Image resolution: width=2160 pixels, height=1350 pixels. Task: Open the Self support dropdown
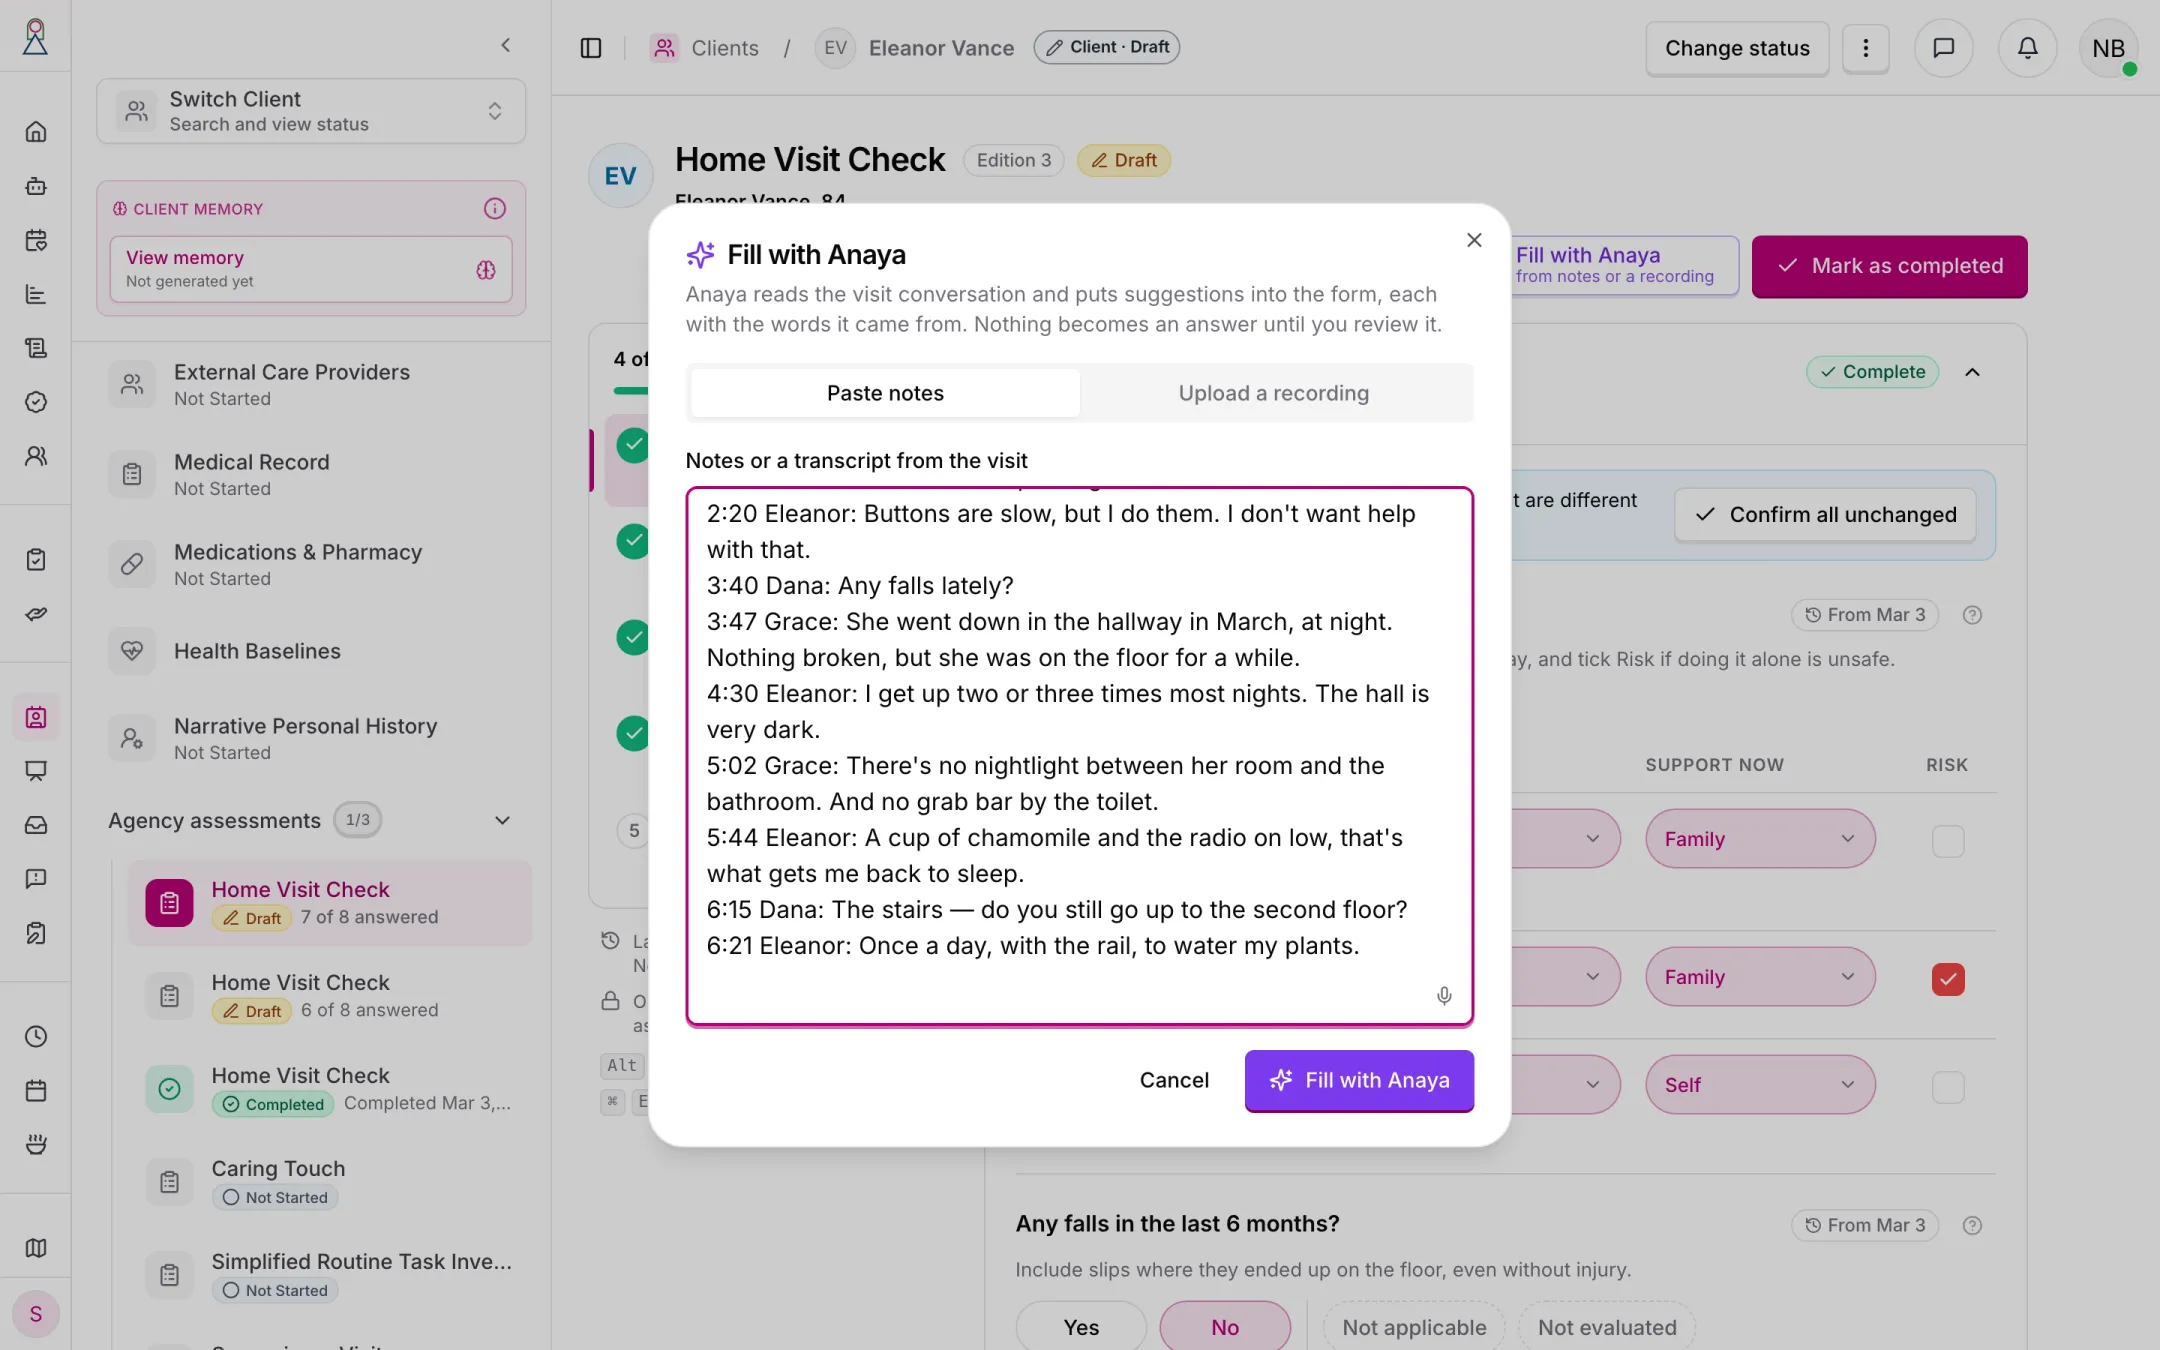[1760, 1085]
